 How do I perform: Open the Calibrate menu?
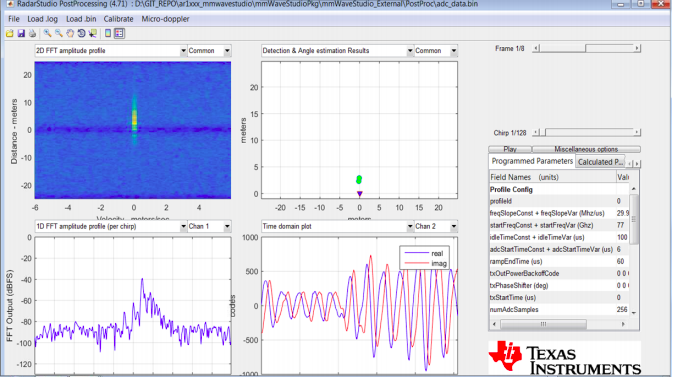click(118, 19)
